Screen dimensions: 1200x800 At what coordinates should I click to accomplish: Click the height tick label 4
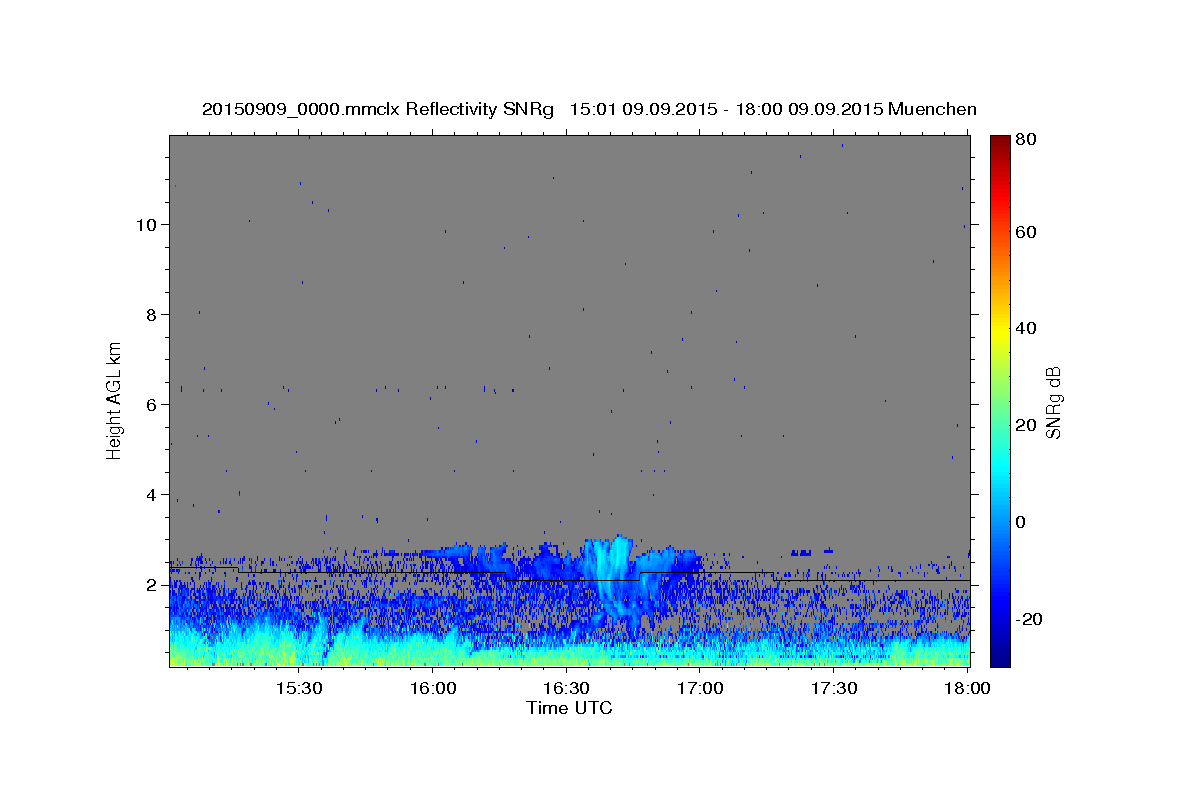pos(150,494)
